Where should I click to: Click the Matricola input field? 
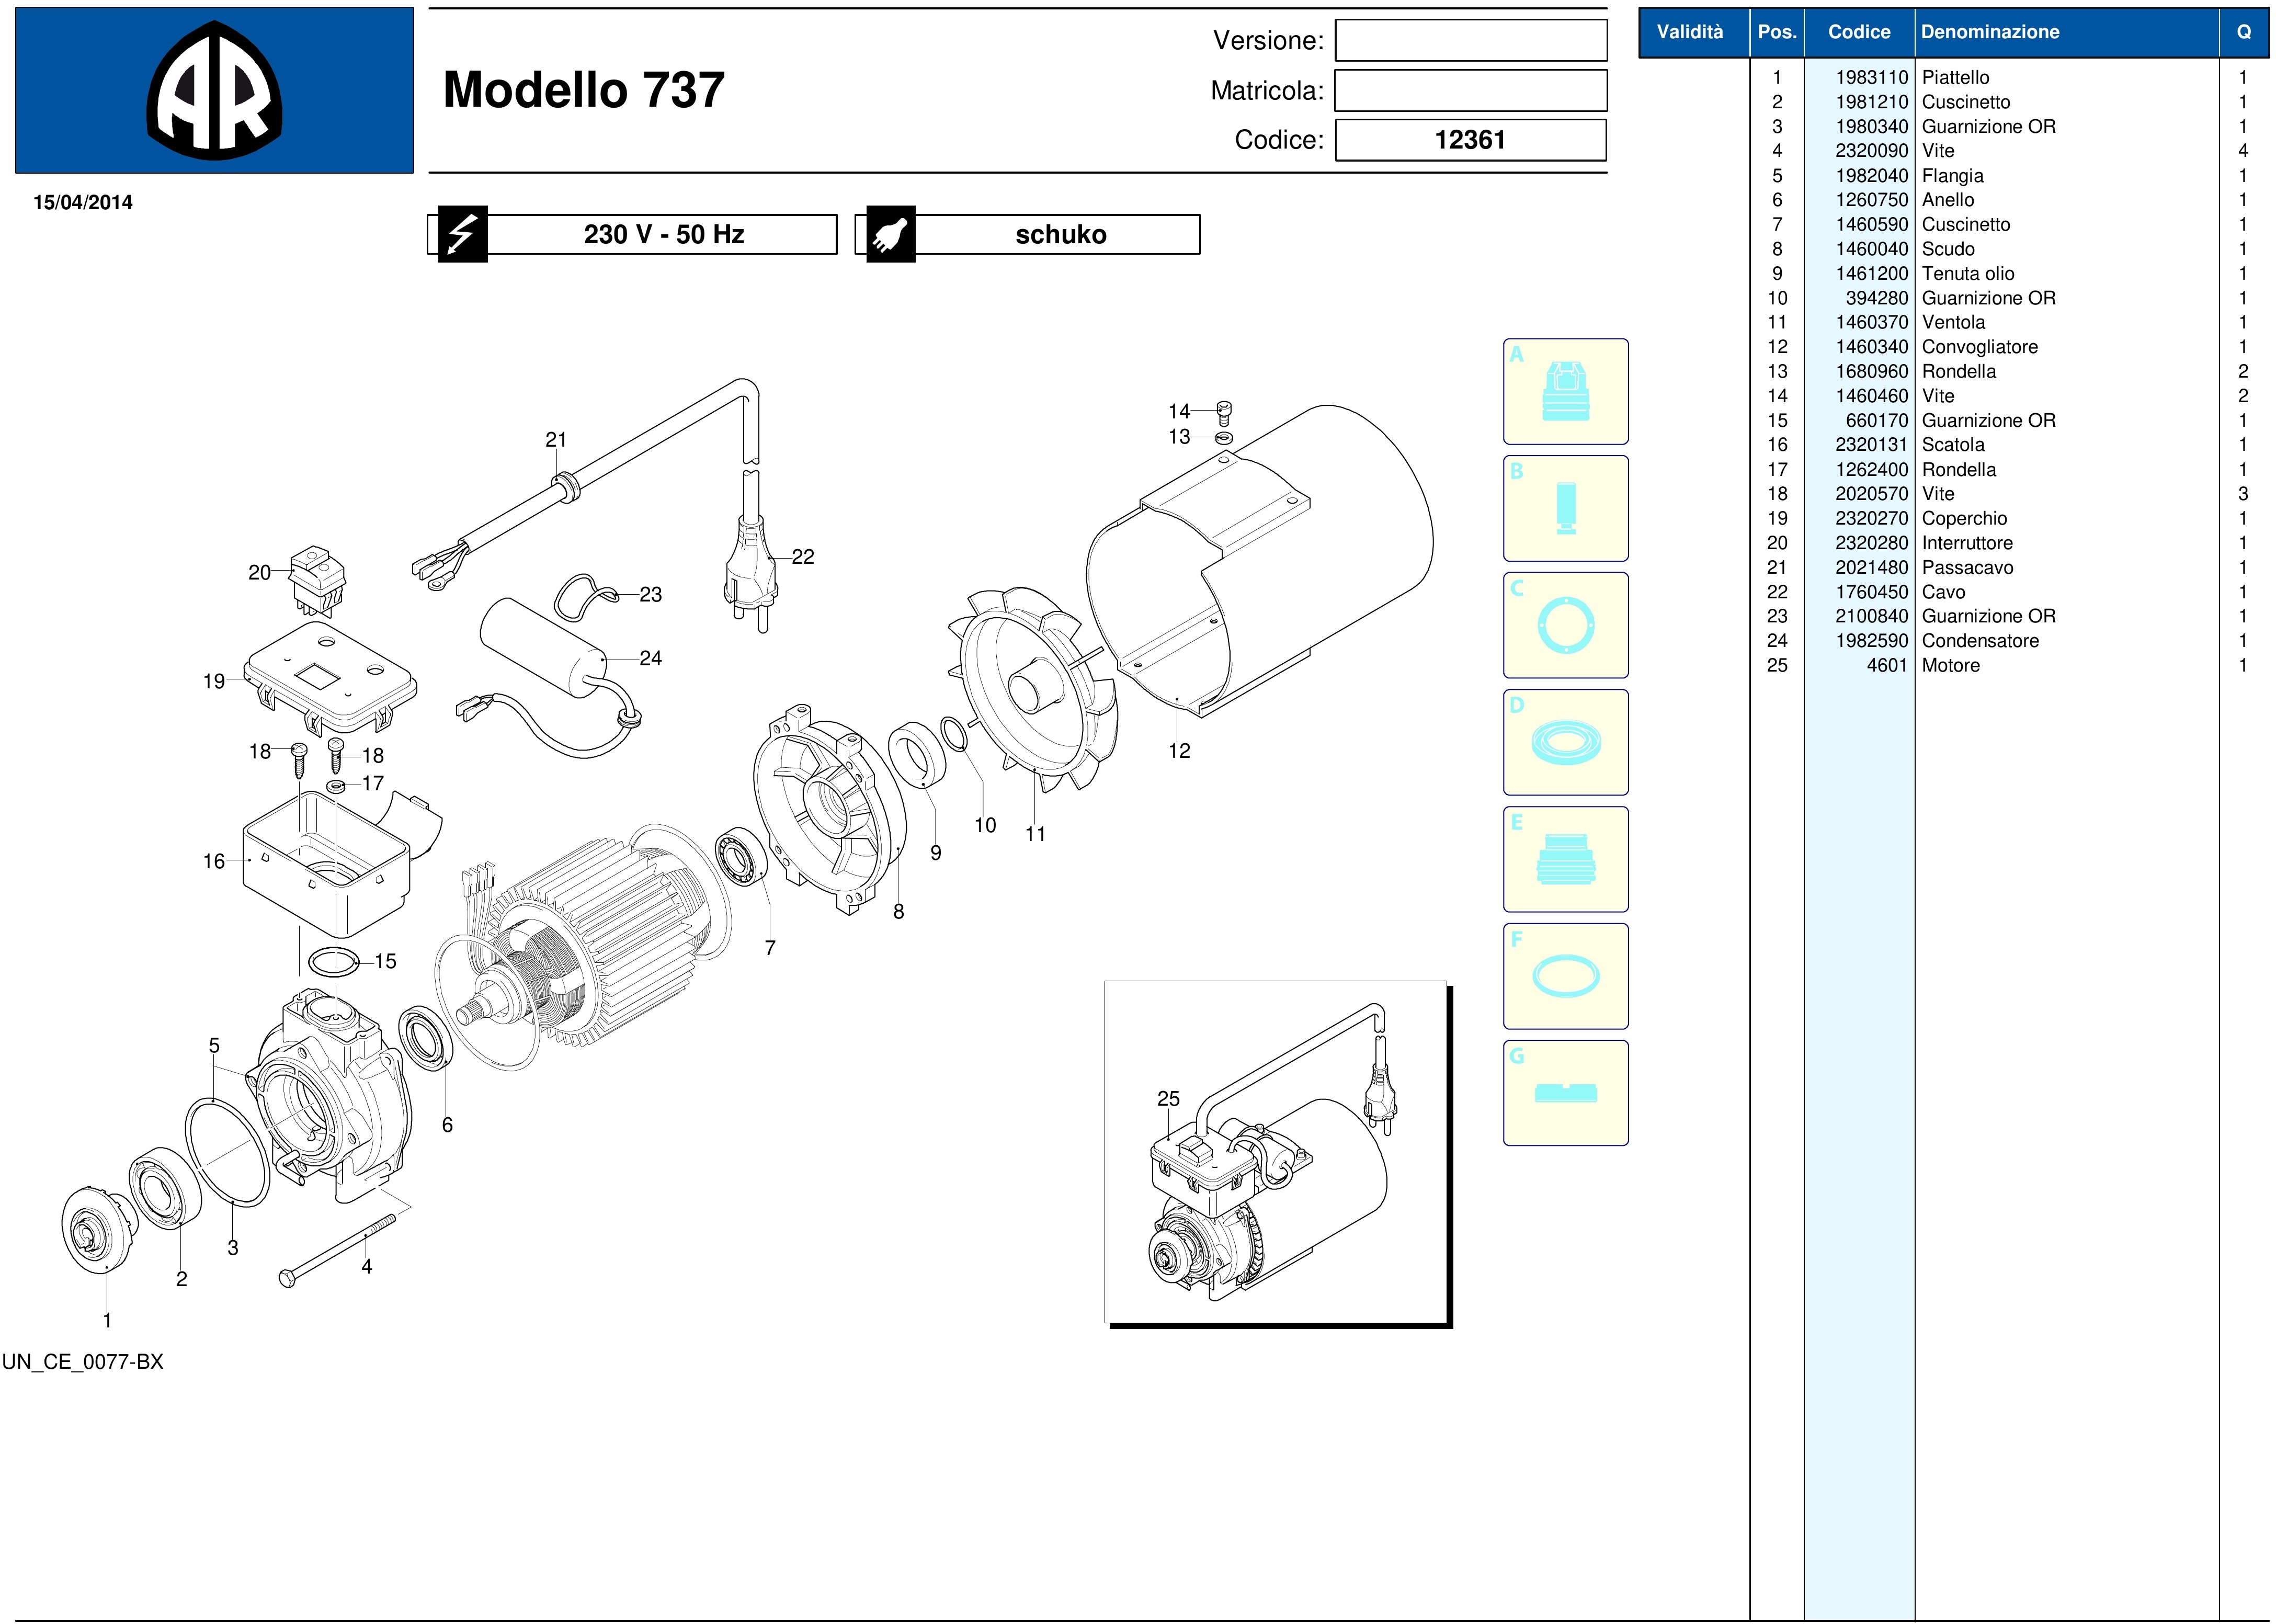[1470, 91]
